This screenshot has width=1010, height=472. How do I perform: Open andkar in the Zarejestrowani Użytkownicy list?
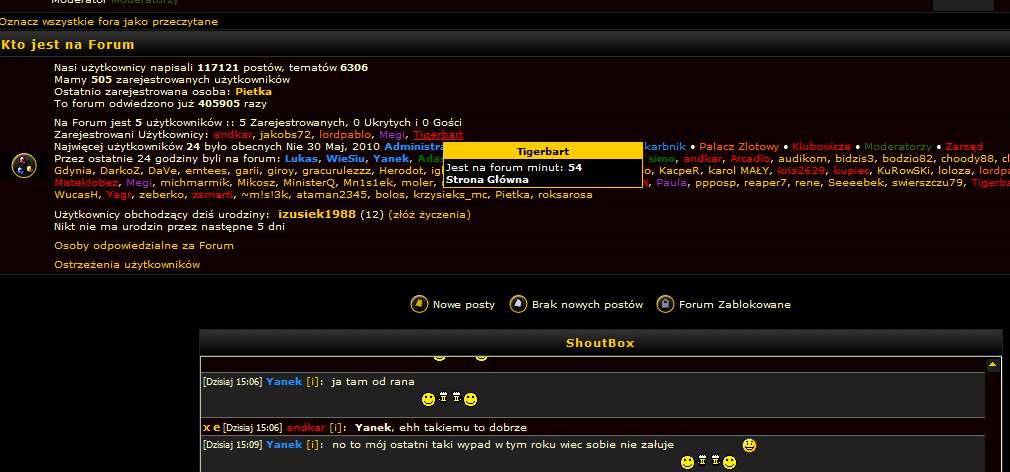(233, 135)
